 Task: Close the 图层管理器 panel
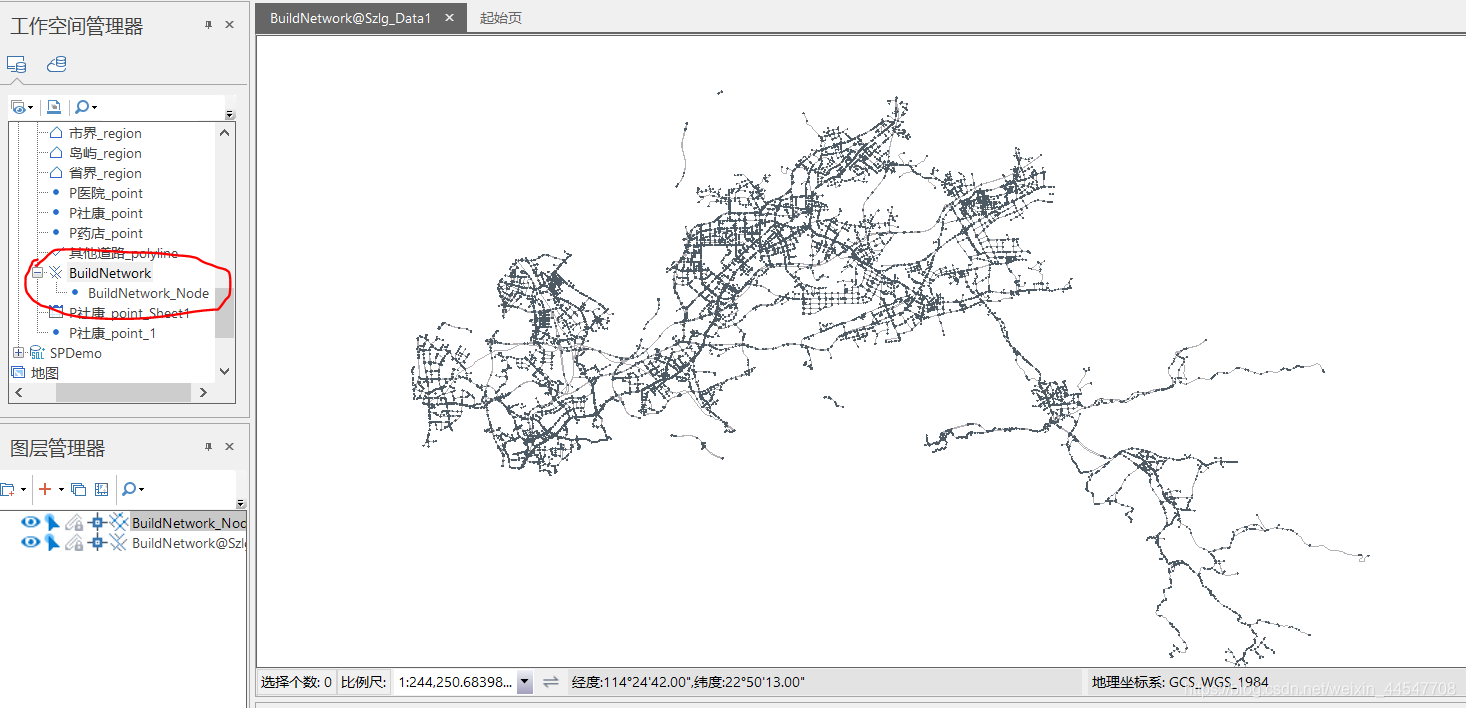230,447
